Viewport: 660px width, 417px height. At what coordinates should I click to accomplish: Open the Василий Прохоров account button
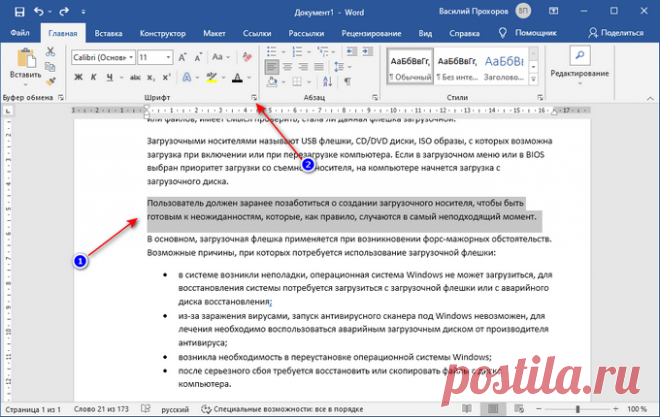point(485,12)
